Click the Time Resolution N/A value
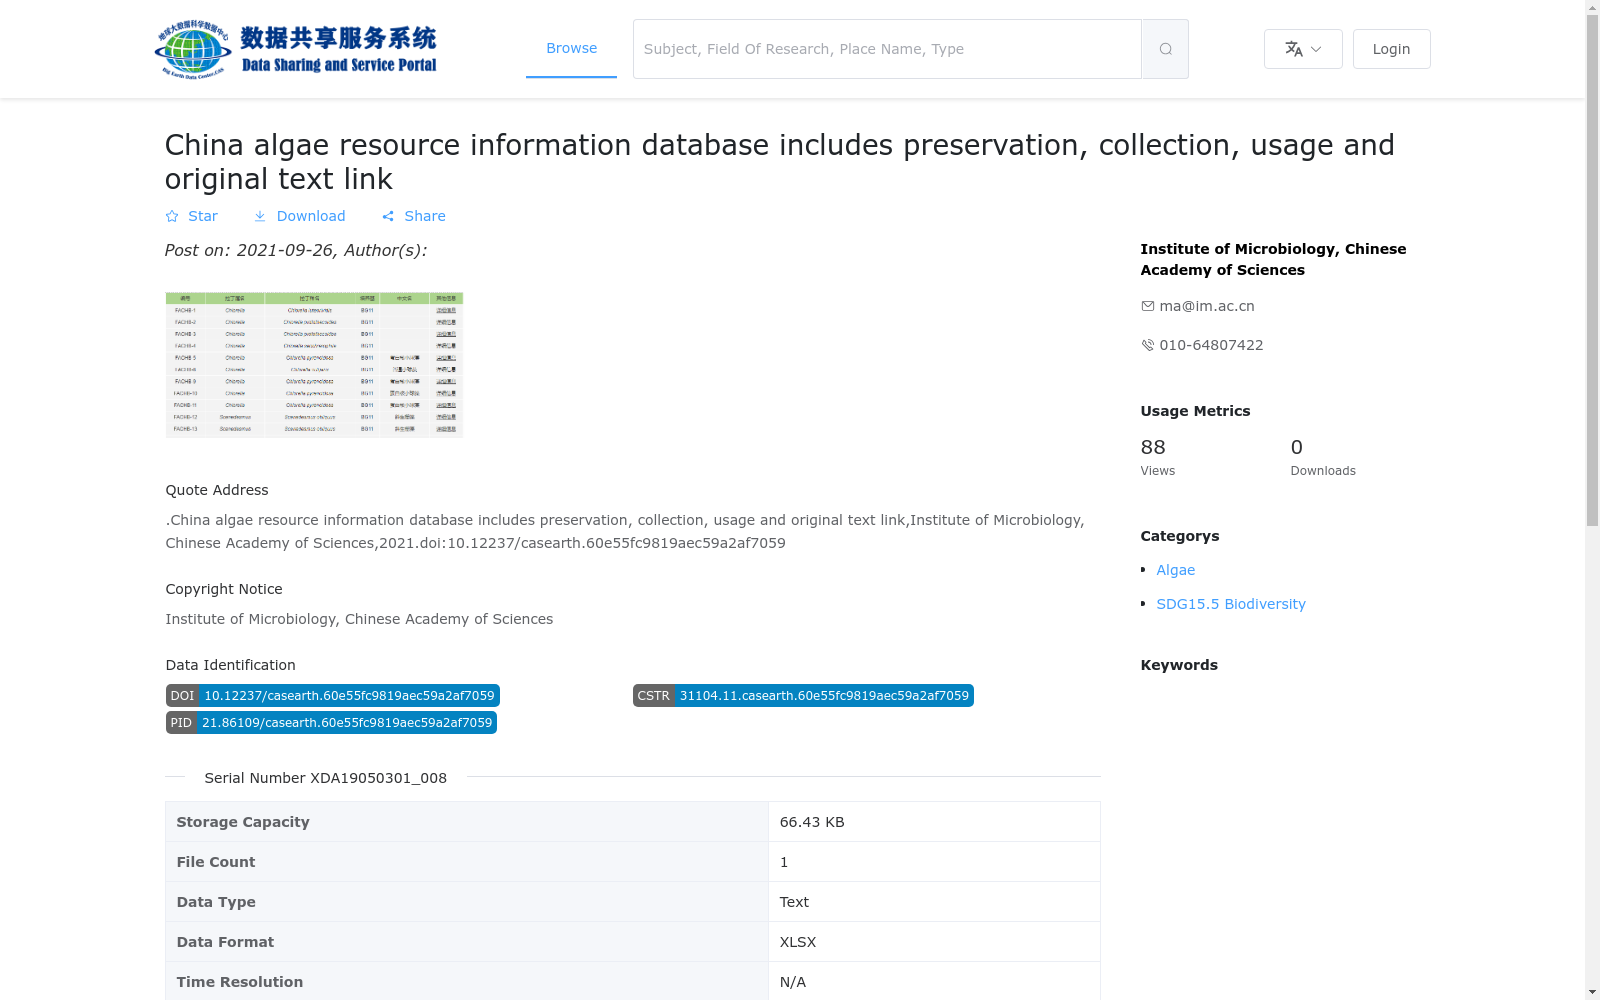This screenshot has width=1600, height=1000. (793, 982)
